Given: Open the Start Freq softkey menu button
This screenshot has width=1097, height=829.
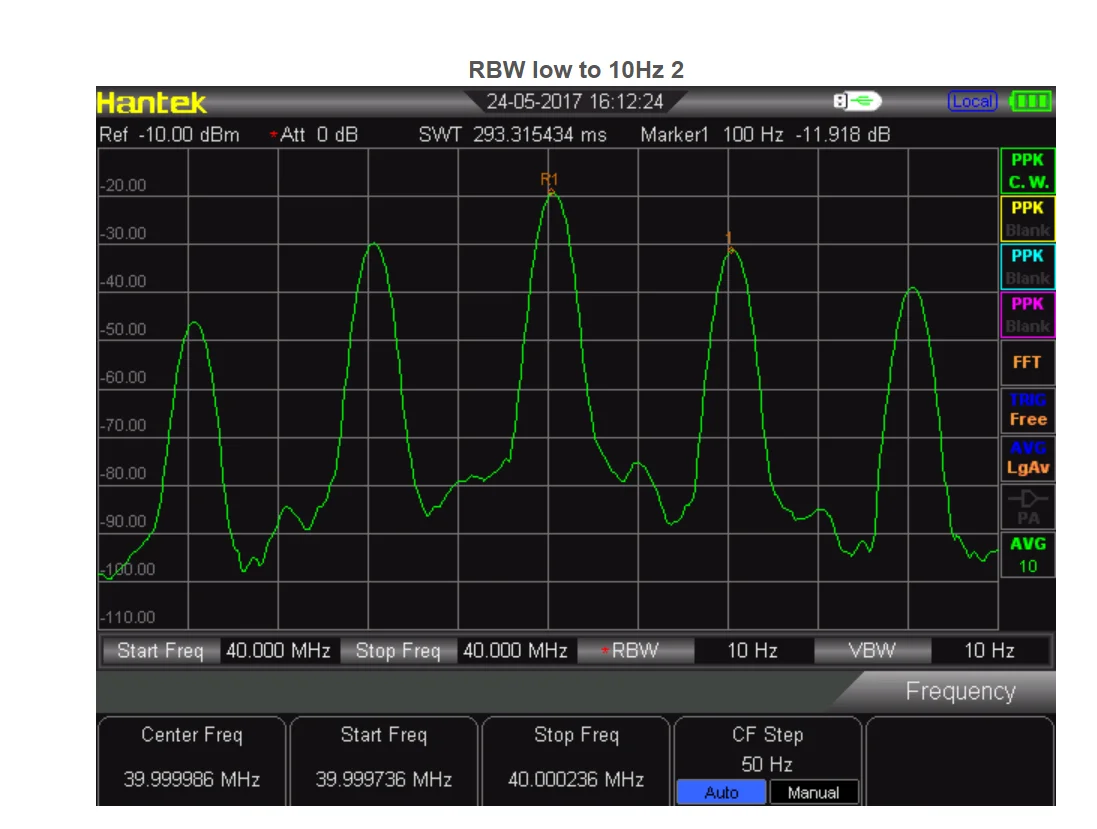Looking at the screenshot, I should tap(383, 760).
